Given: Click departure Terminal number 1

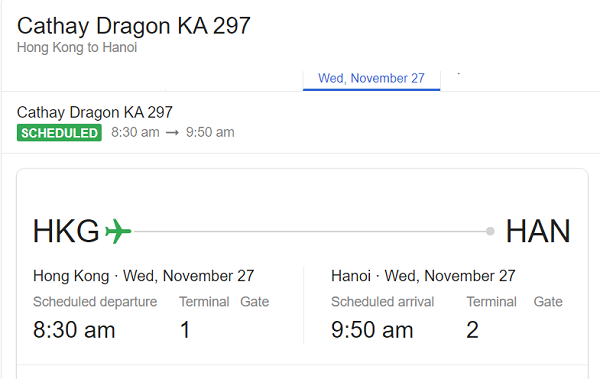Looking at the screenshot, I should (x=185, y=330).
